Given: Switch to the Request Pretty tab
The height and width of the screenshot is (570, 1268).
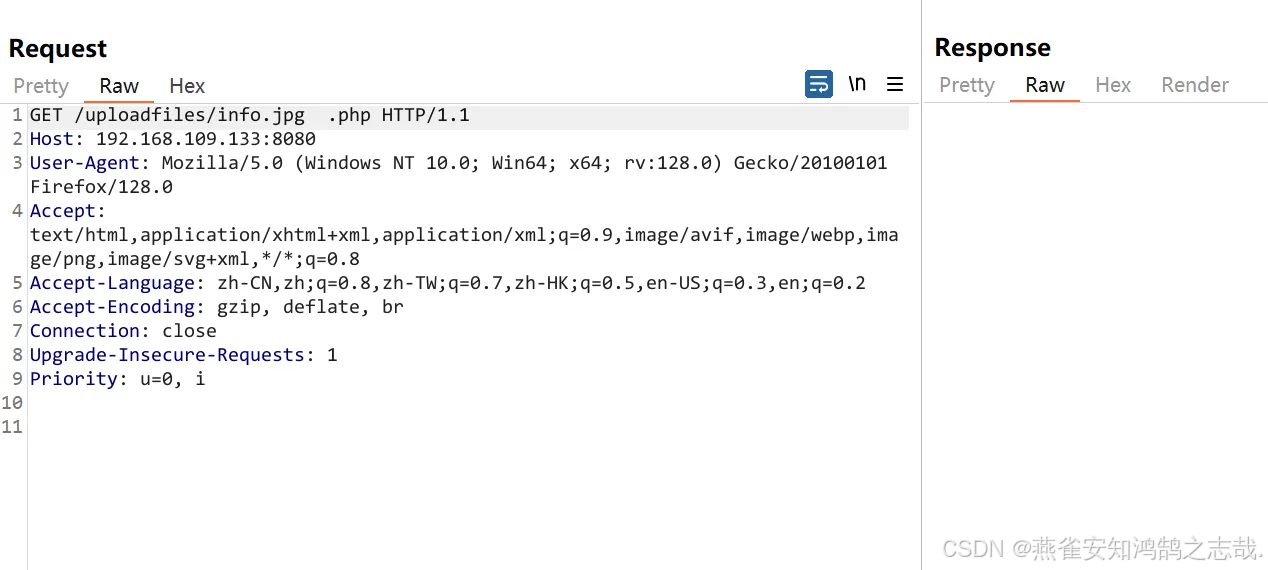Looking at the screenshot, I should pyautogui.click(x=41, y=86).
